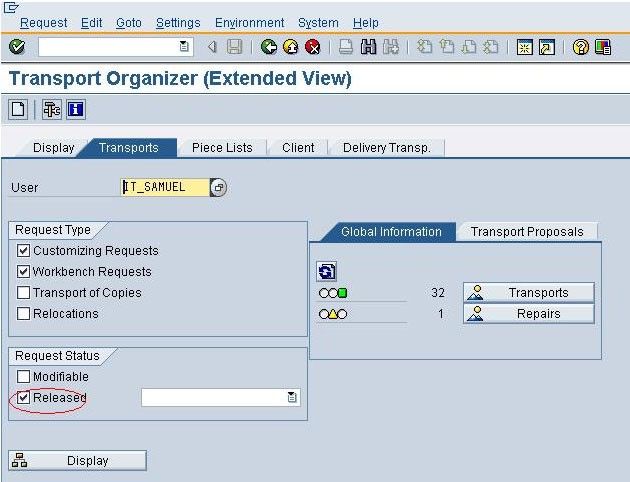Select the Transports tab
Image resolution: width=630 pixels, height=482 pixels.
click(129, 148)
